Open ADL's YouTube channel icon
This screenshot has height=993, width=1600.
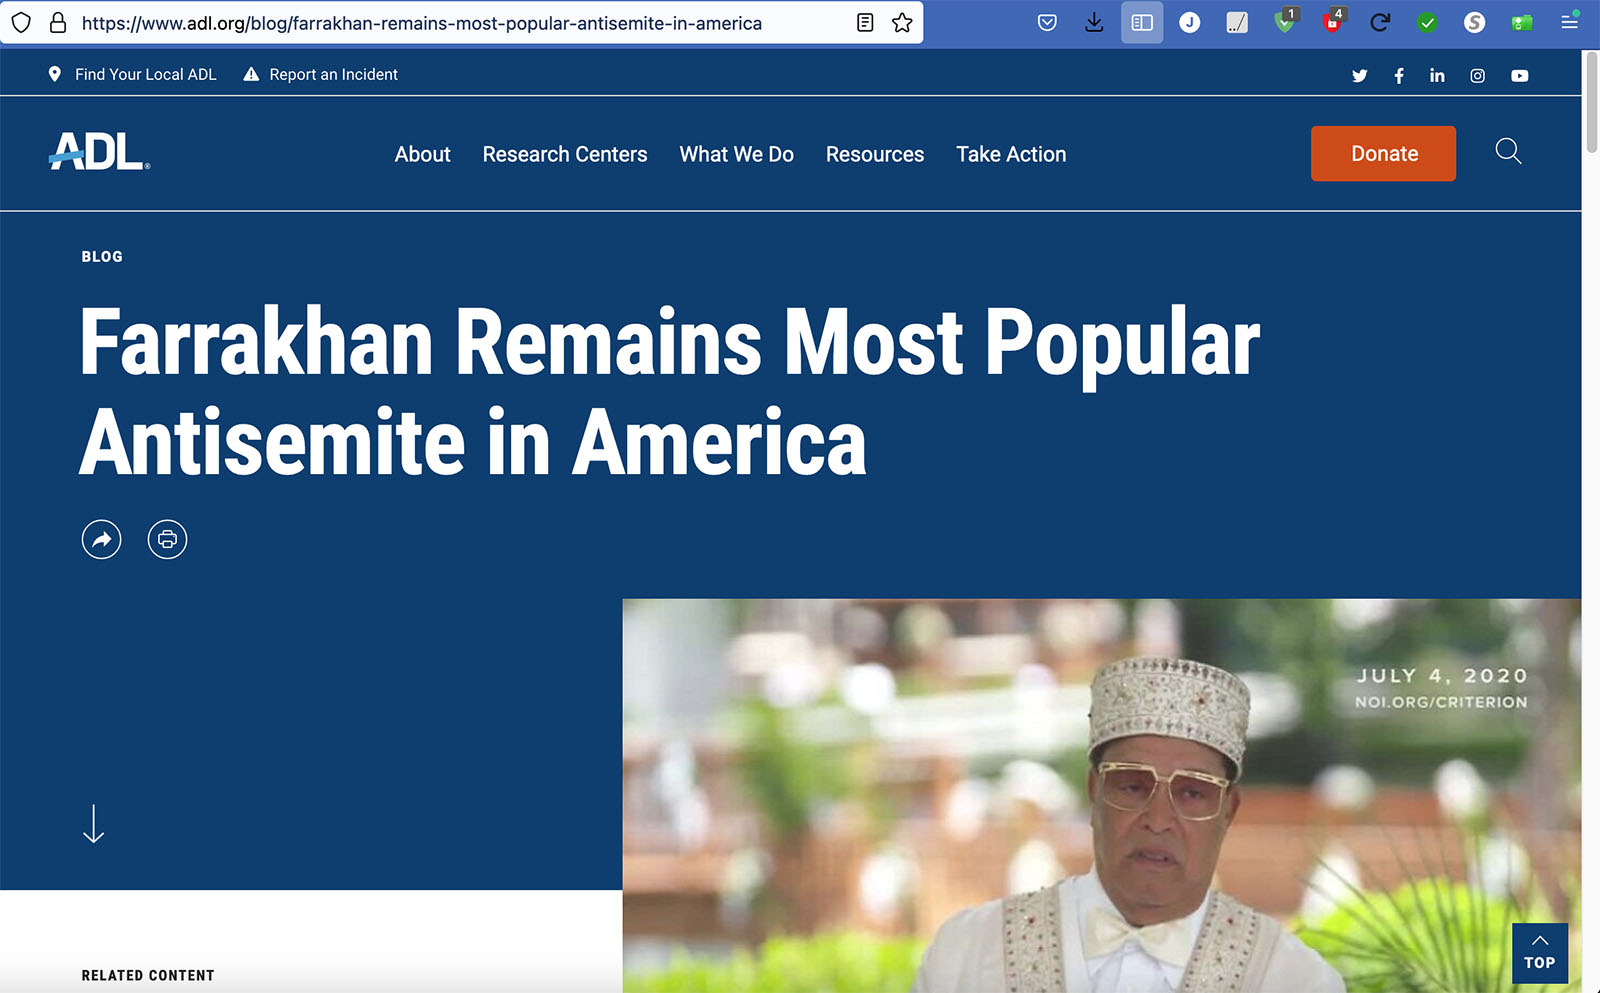(x=1519, y=76)
